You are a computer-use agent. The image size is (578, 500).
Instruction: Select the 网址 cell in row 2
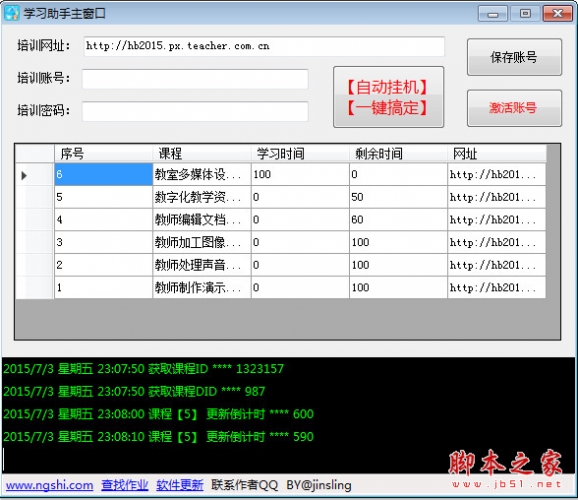pos(497,265)
